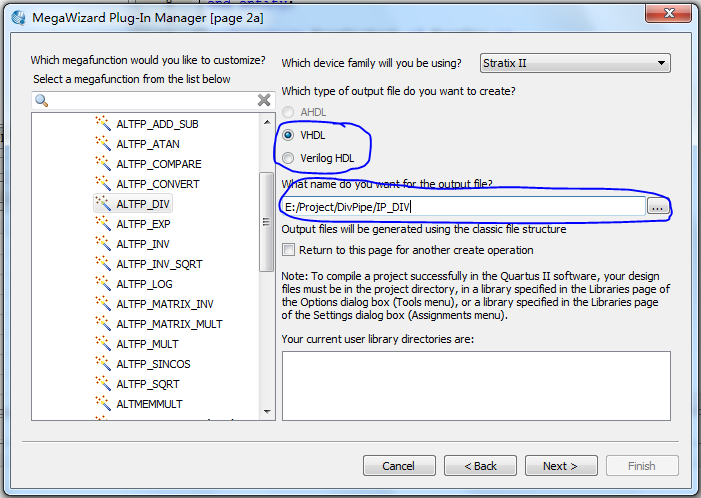The image size is (701, 498).
Task: Click the wand icon beside ALTFP_DIV
Action: click(103, 203)
